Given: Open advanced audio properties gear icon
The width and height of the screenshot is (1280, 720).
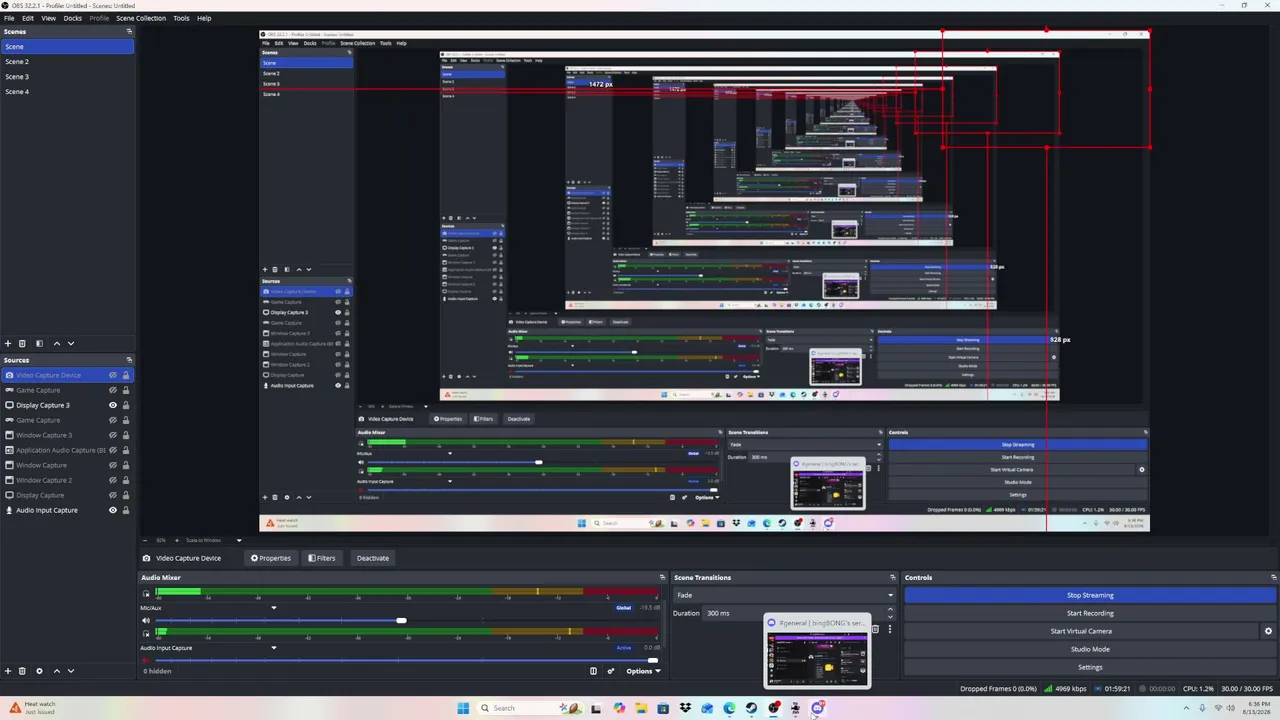Looking at the screenshot, I should pyautogui.click(x=611, y=671).
